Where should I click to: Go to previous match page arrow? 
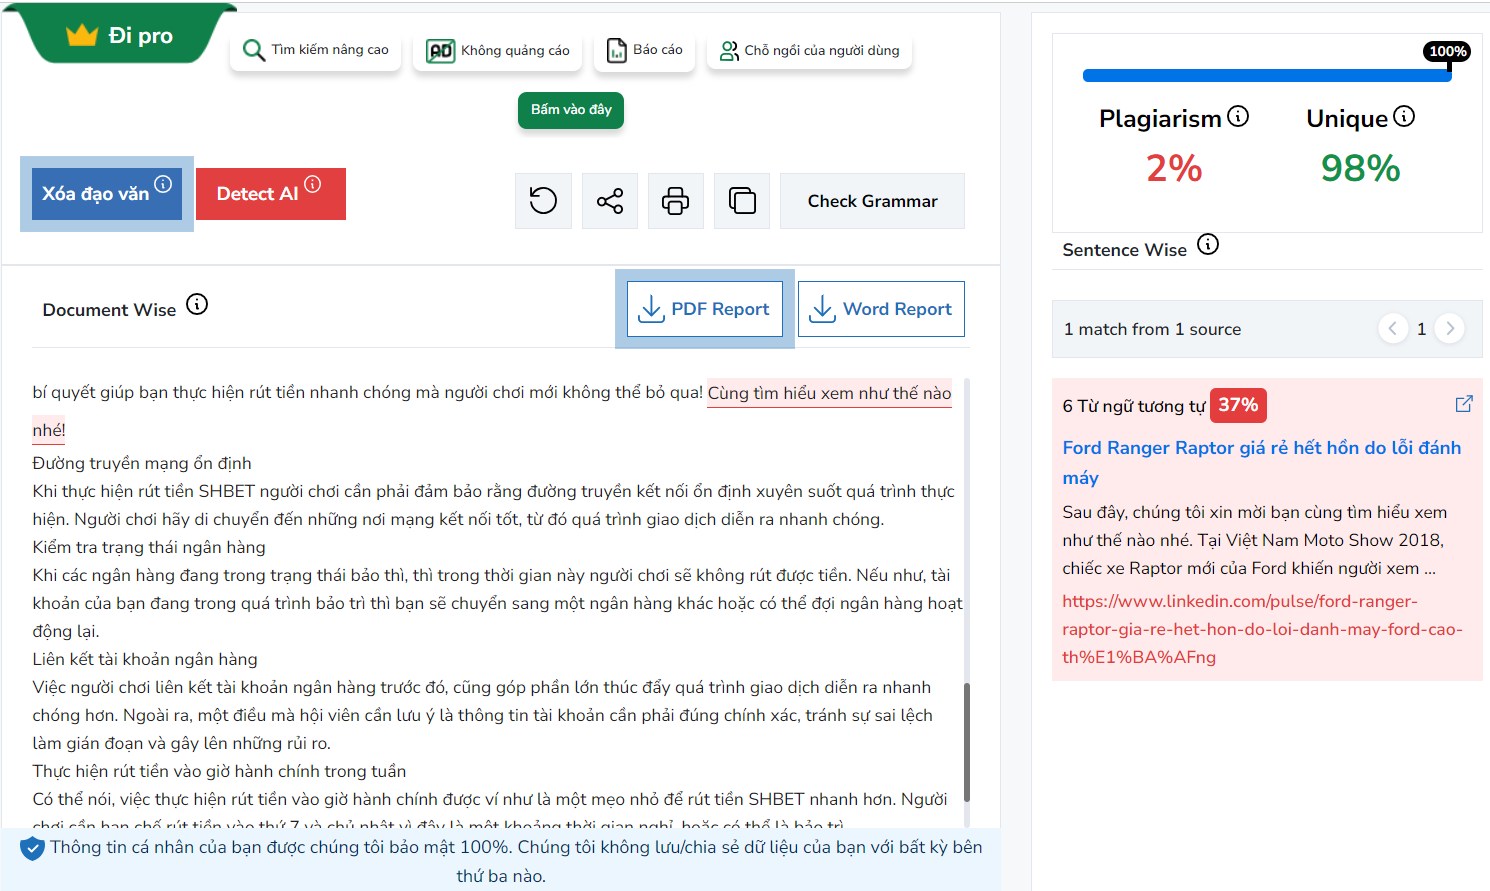pyautogui.click(x=1393, y=328)
